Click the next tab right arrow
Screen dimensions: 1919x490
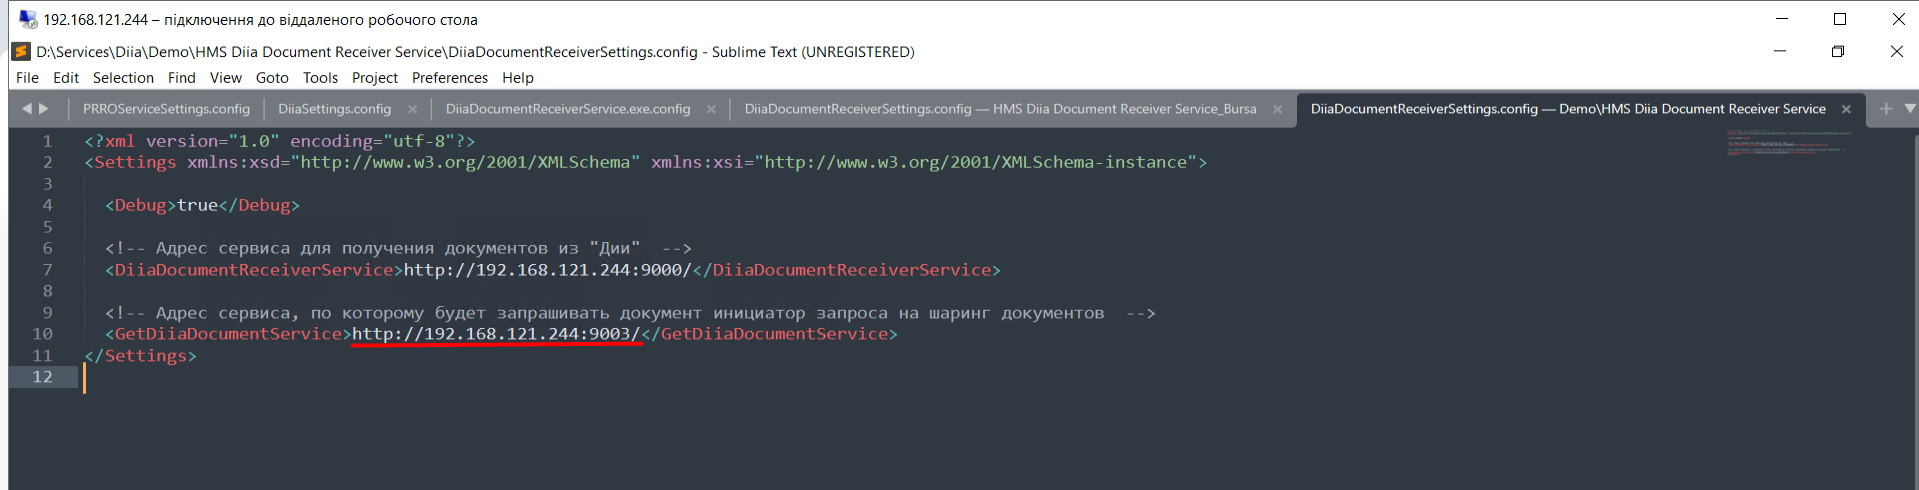point(43,108)
